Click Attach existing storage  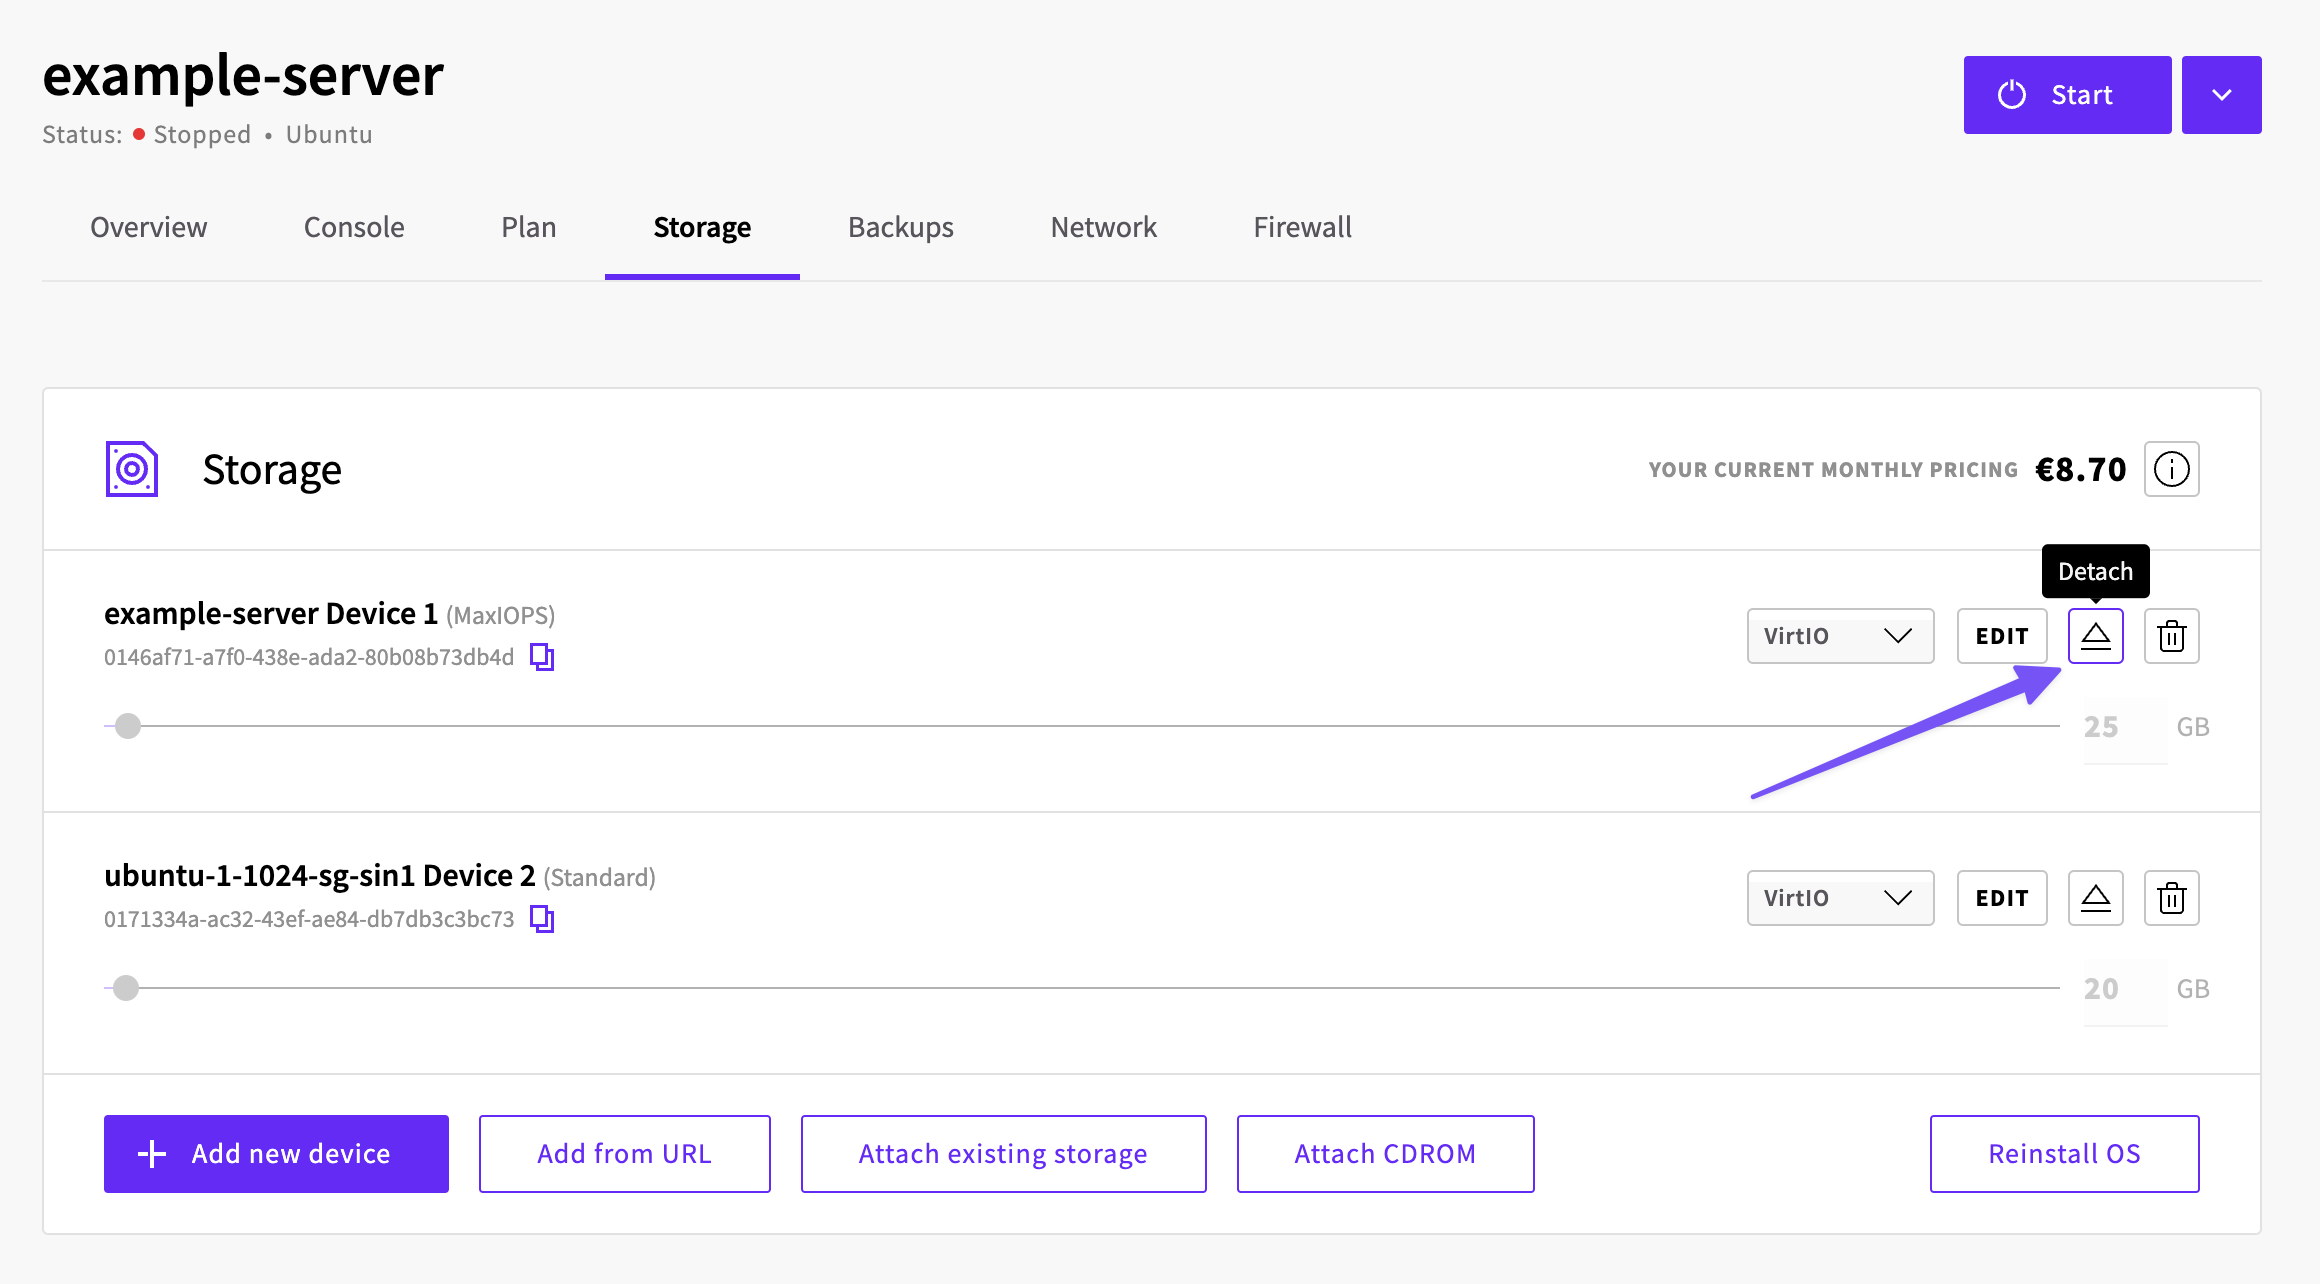[1003, 1154]
